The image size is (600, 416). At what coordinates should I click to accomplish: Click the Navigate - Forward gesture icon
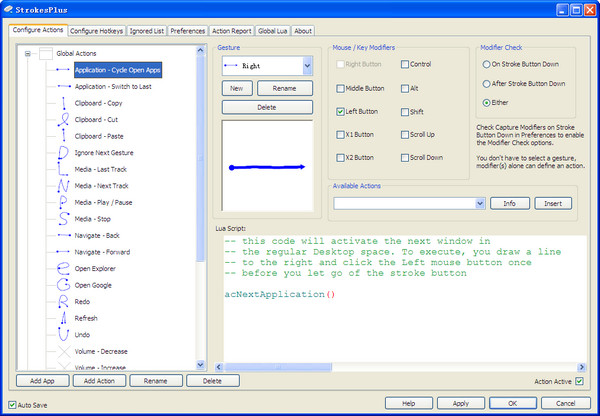click(x=64, y=252)
